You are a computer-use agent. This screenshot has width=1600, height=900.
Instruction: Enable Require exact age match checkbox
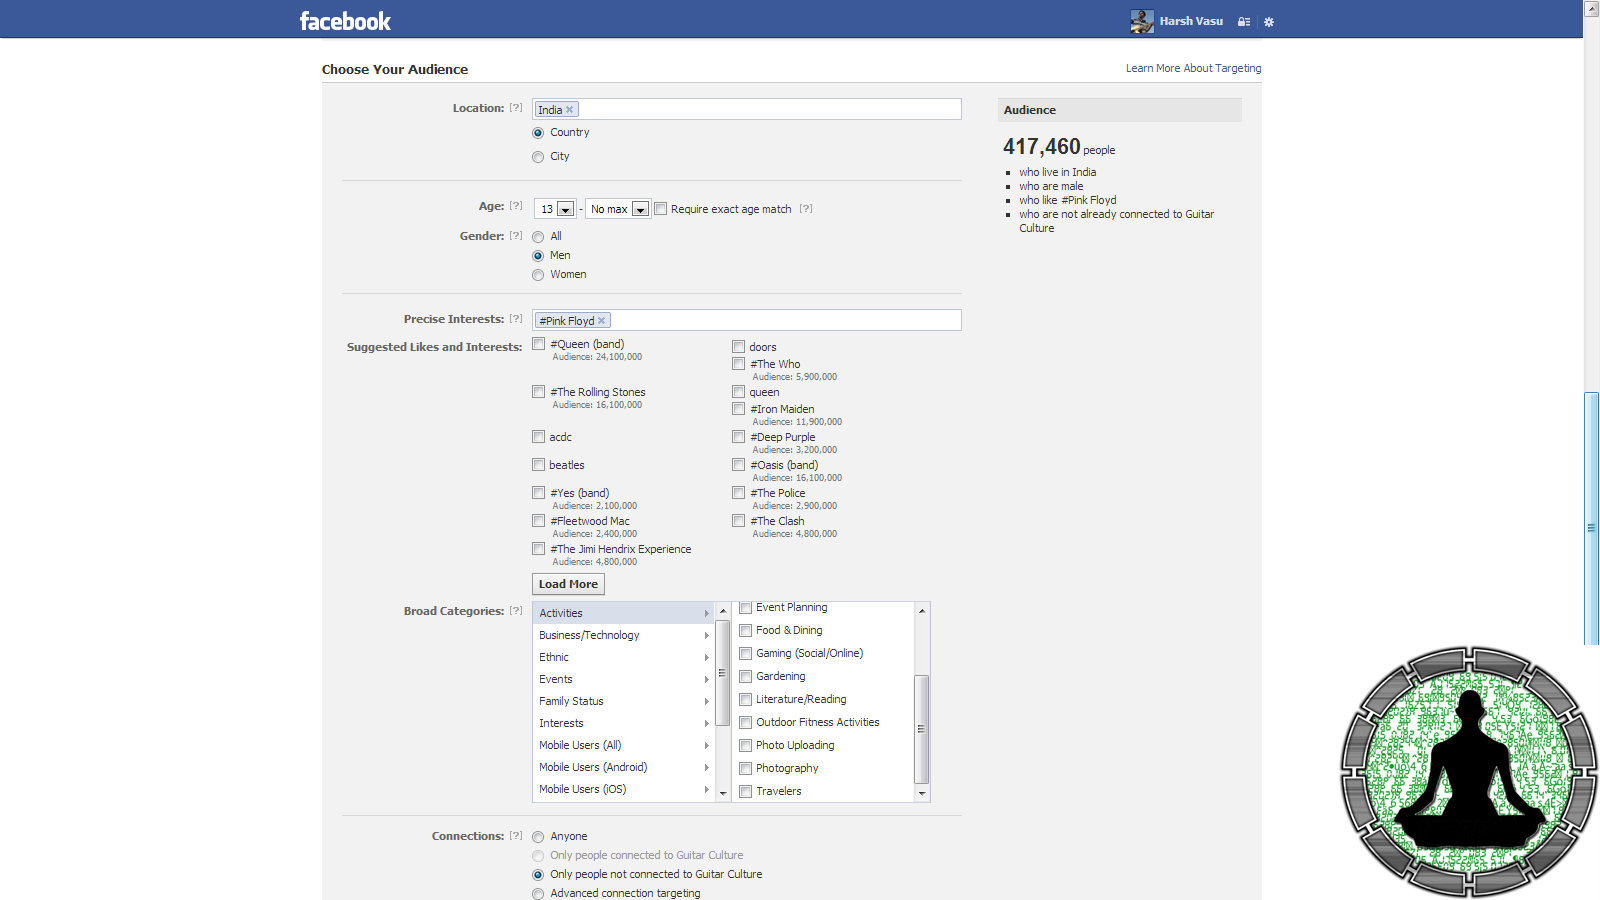pyautogui.click(x=660, y=209)
